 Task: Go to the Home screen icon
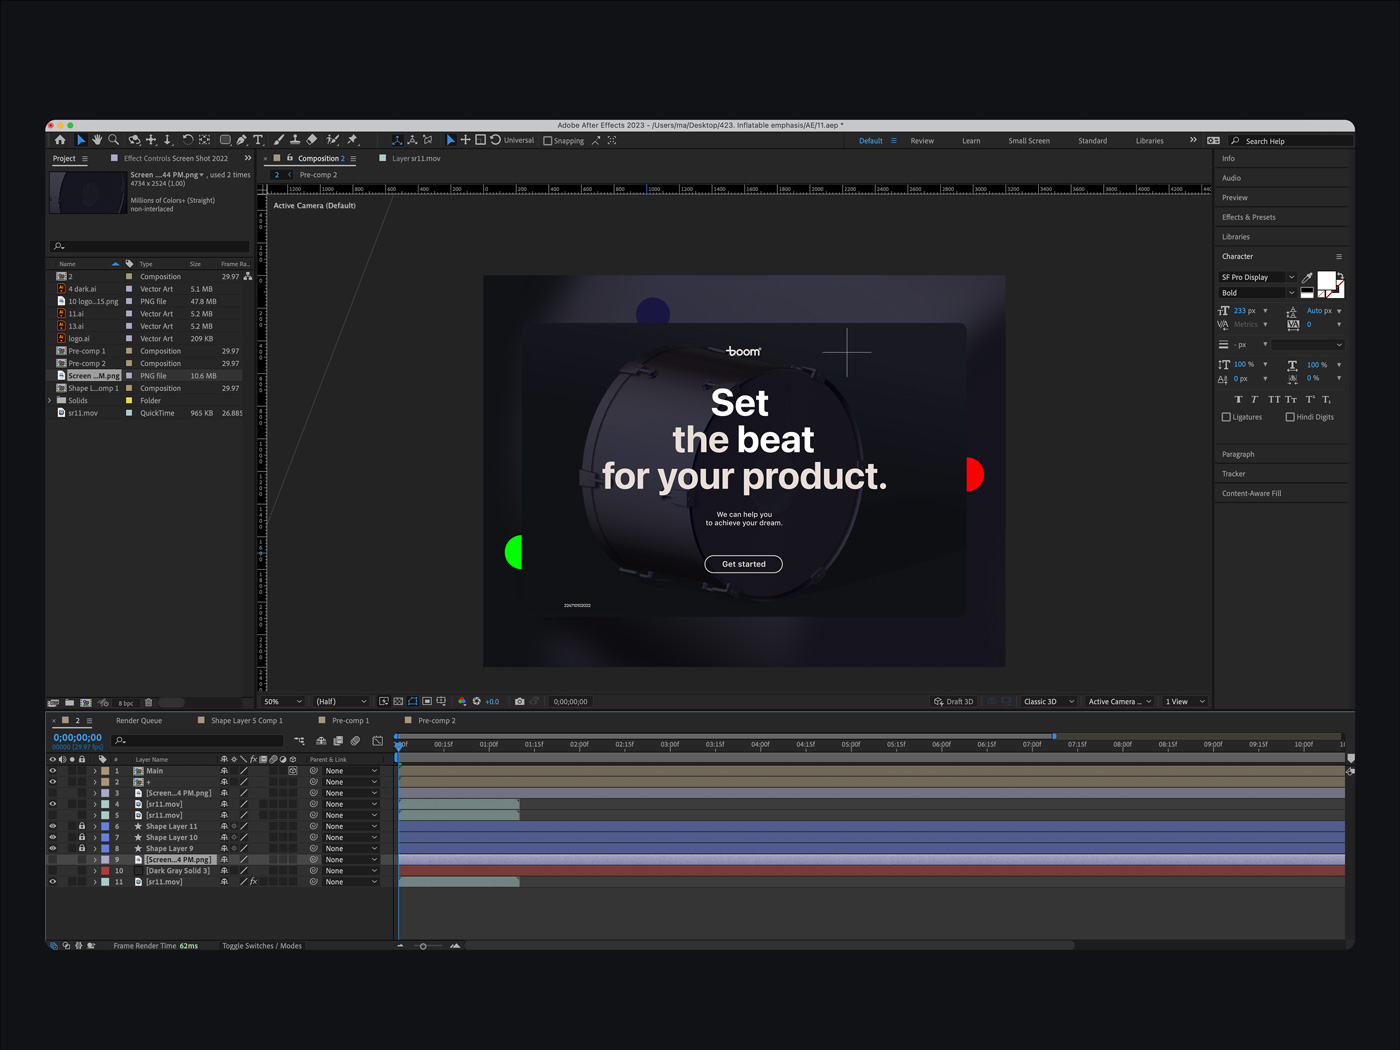(x=60, y=140)
